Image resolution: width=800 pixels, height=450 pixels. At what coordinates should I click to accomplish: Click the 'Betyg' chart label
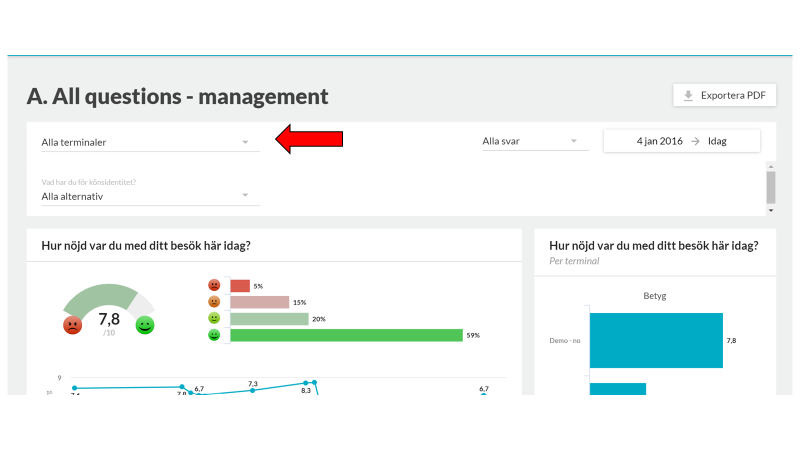pos(655,295)
